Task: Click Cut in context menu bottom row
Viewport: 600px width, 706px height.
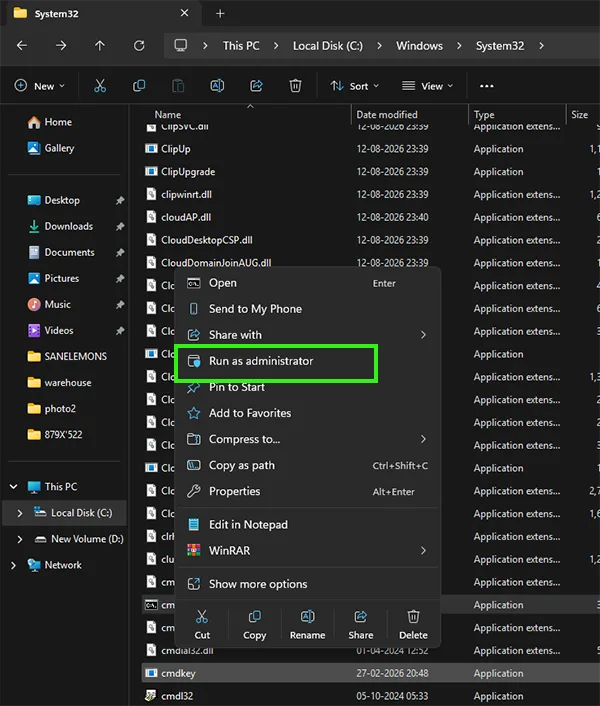Action: click(202, 625)
